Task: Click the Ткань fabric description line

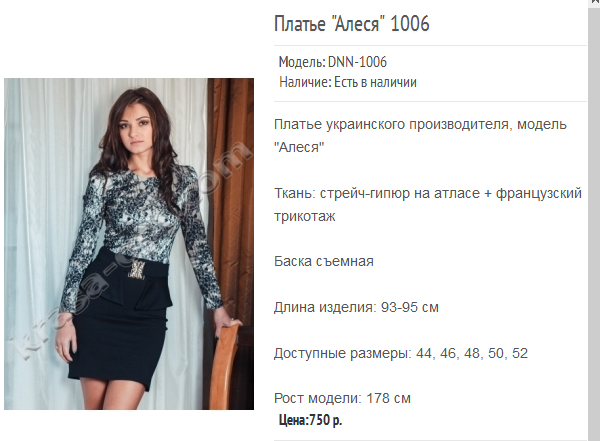Action: coord(428,204)
